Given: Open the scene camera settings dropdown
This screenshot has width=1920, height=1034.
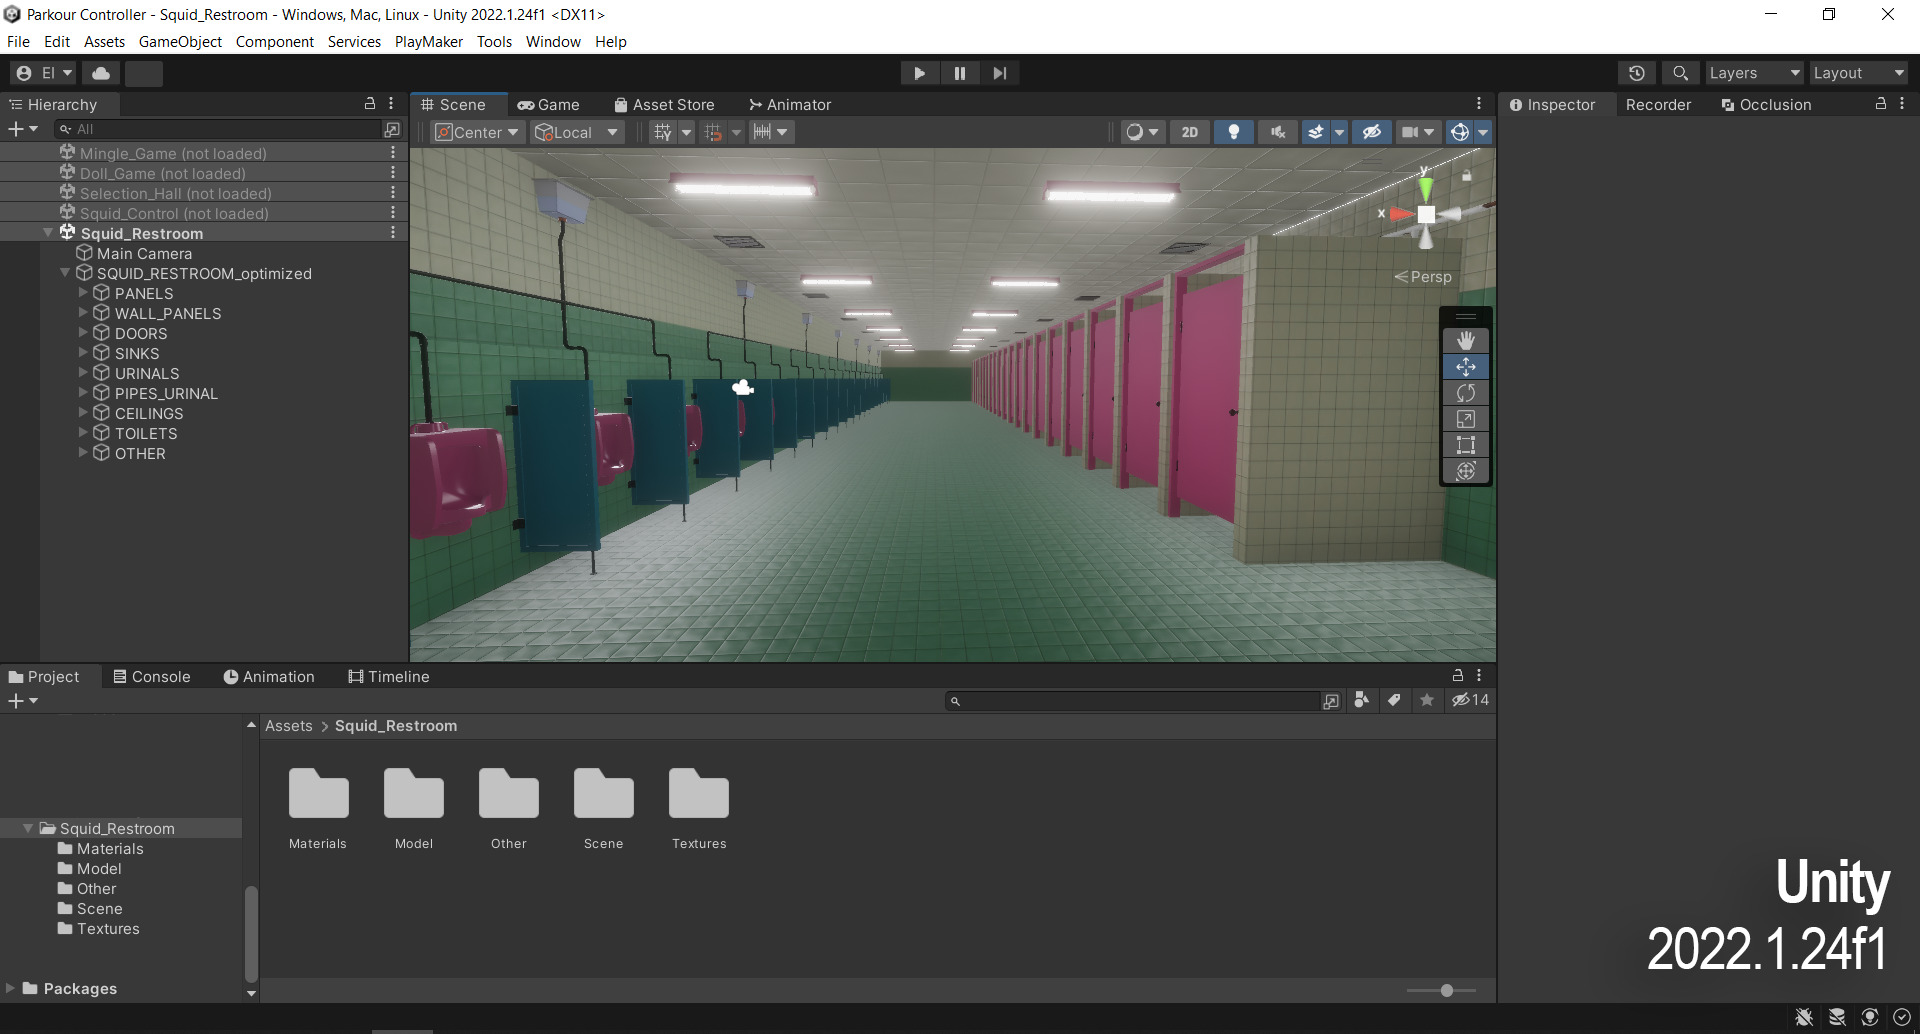Looking at the screenshot, I should (x=1417, y=132).
